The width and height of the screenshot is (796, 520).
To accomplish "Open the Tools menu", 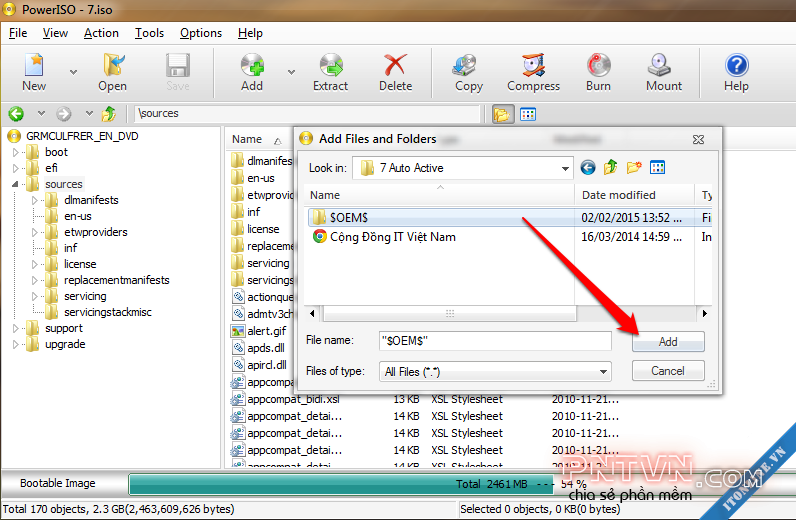I will pyautogui.click(x=149, y=33).
